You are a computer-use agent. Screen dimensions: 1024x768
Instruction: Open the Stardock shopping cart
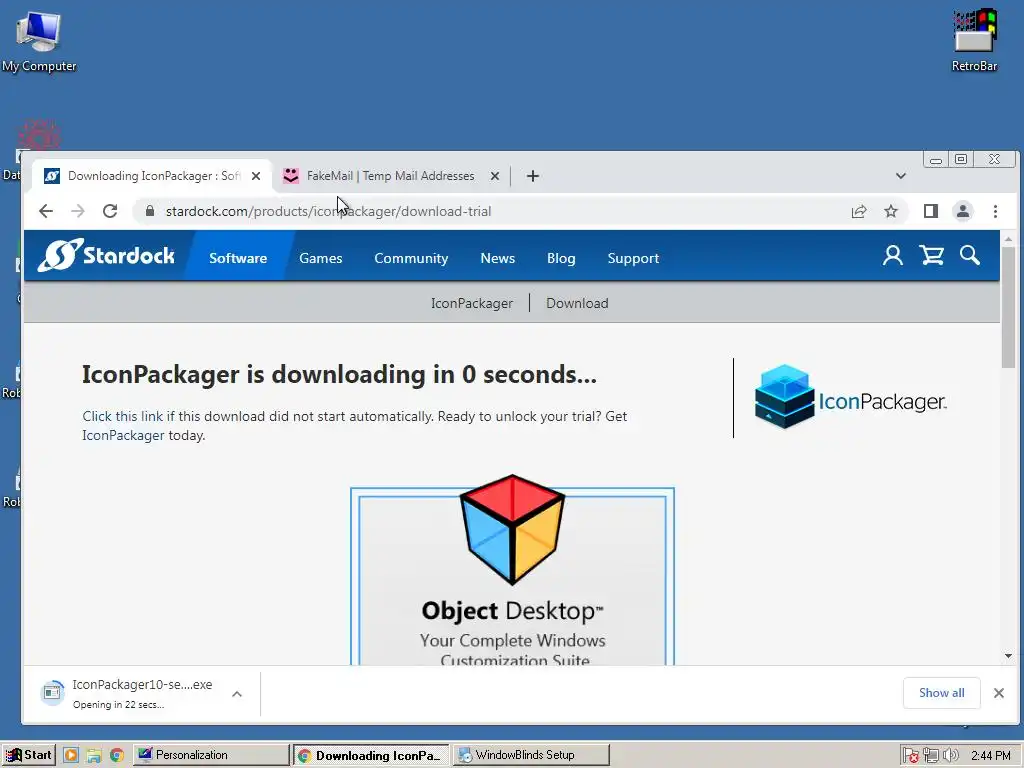click(932, 255)
